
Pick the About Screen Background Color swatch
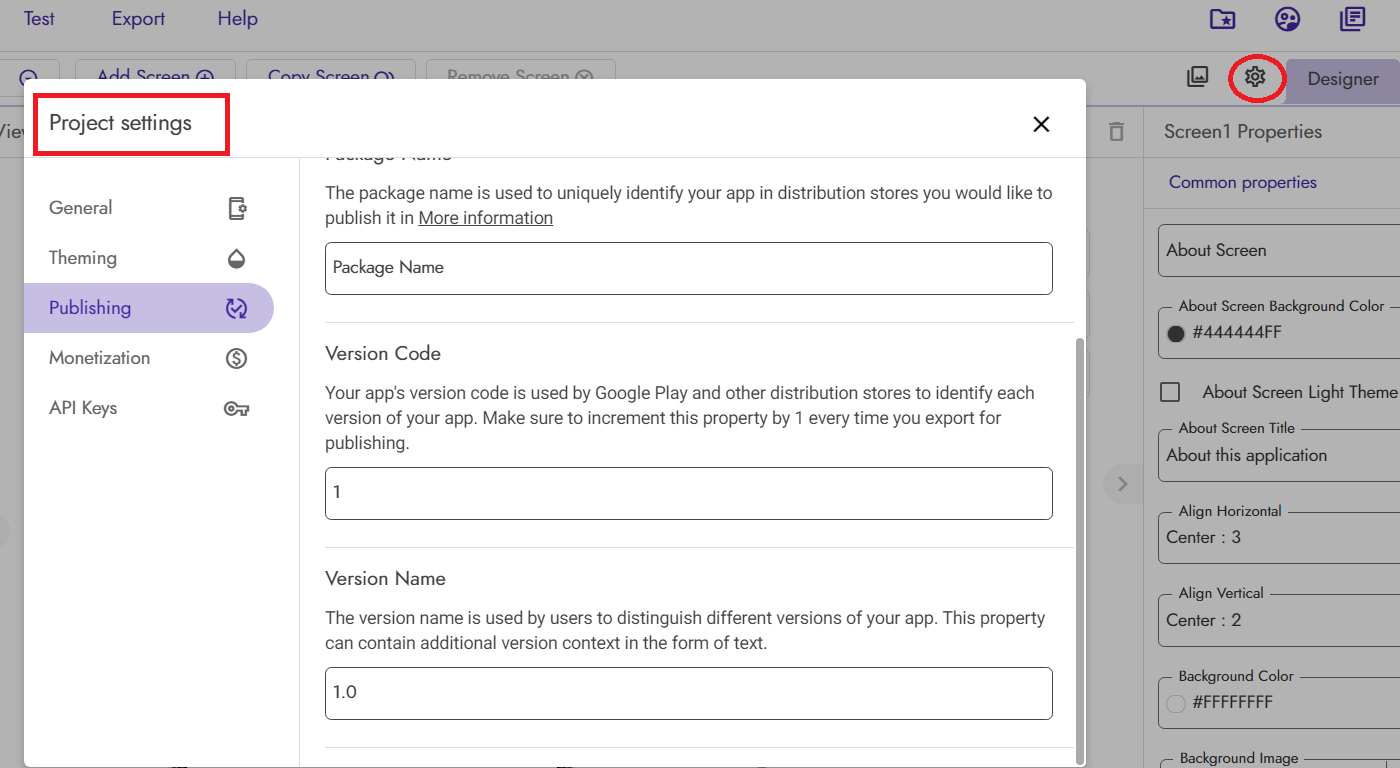click(1176, 334)
